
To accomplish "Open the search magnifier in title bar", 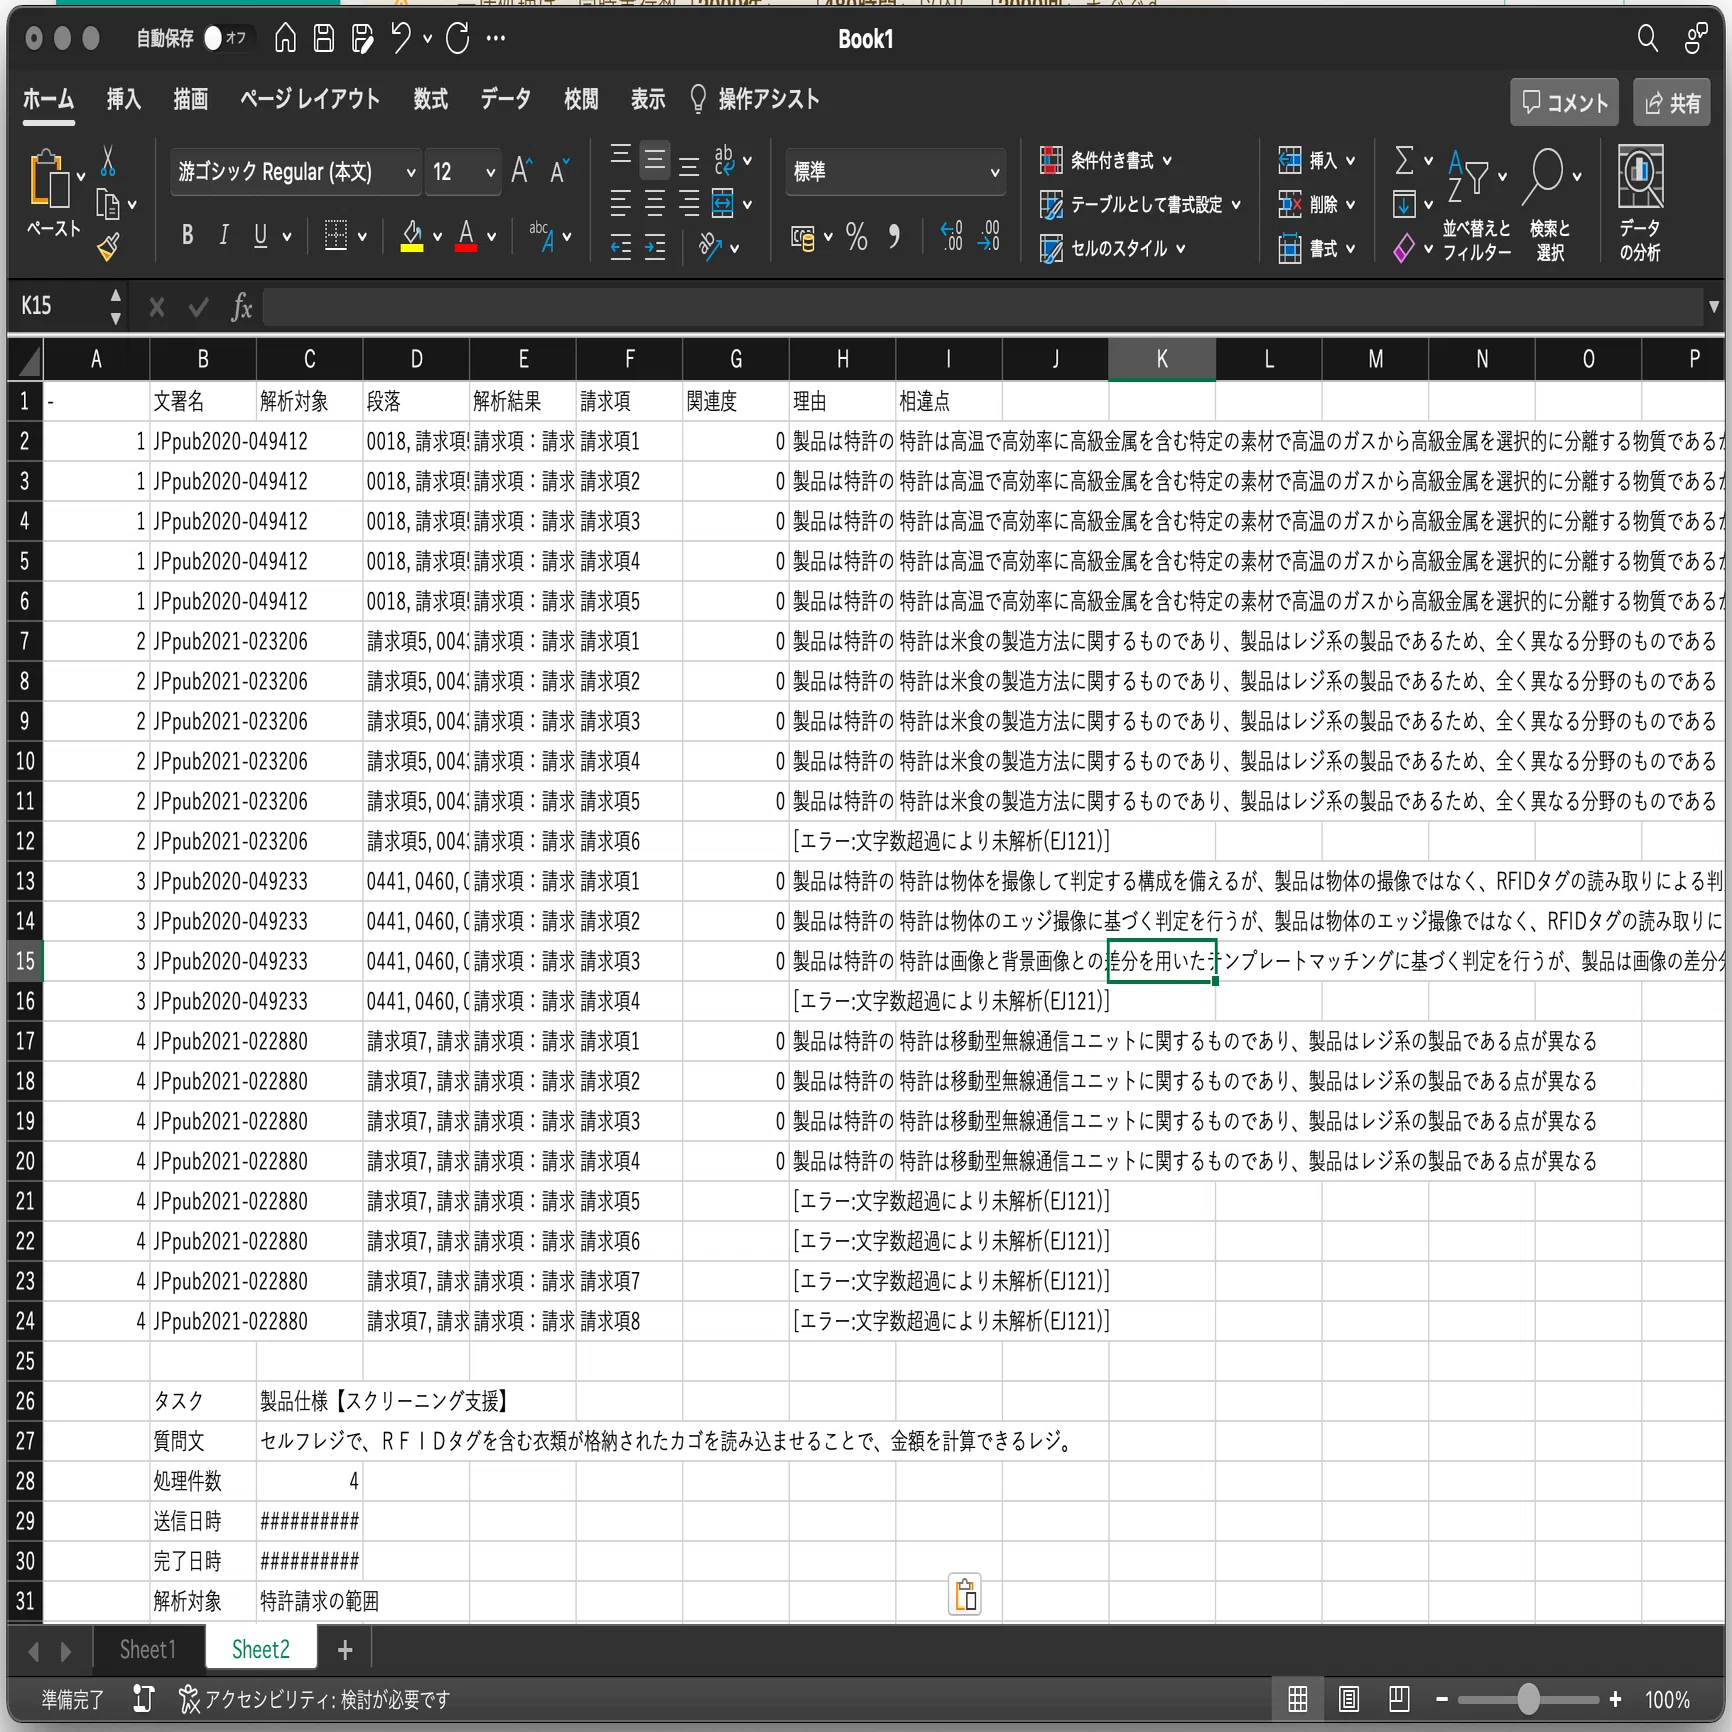I will tap(1647, 39).
